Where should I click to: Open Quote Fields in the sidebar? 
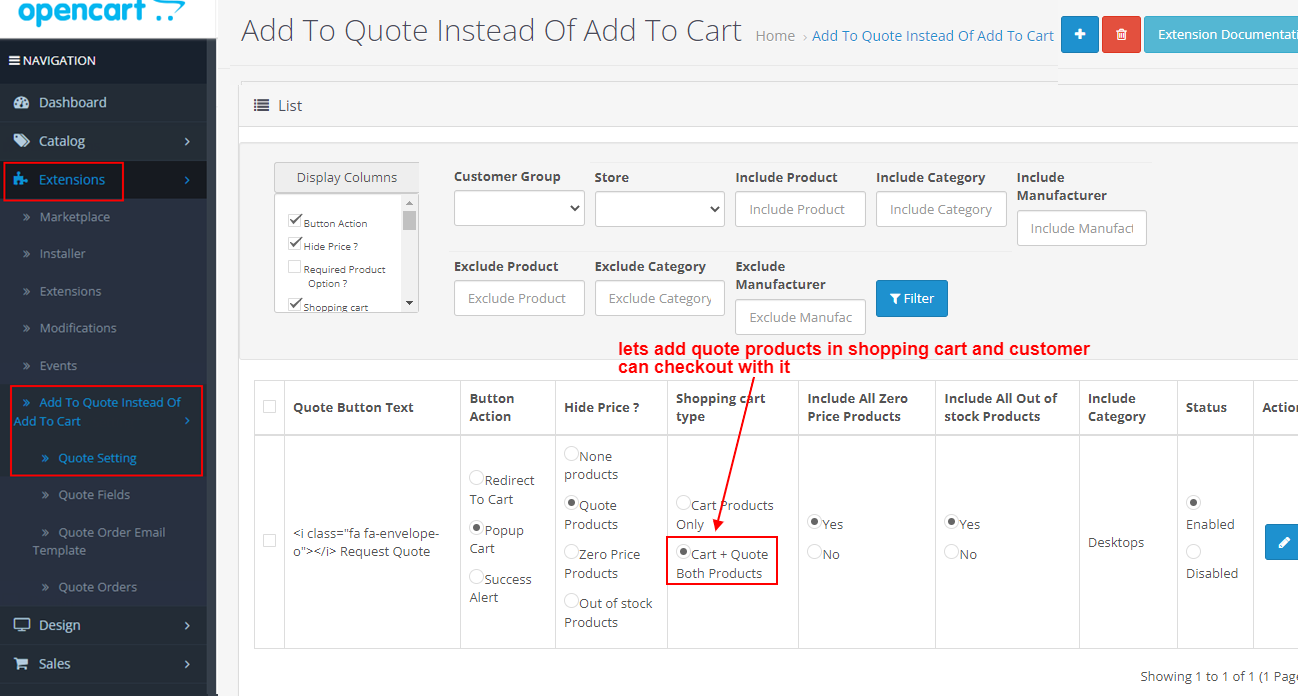(94, 495)
